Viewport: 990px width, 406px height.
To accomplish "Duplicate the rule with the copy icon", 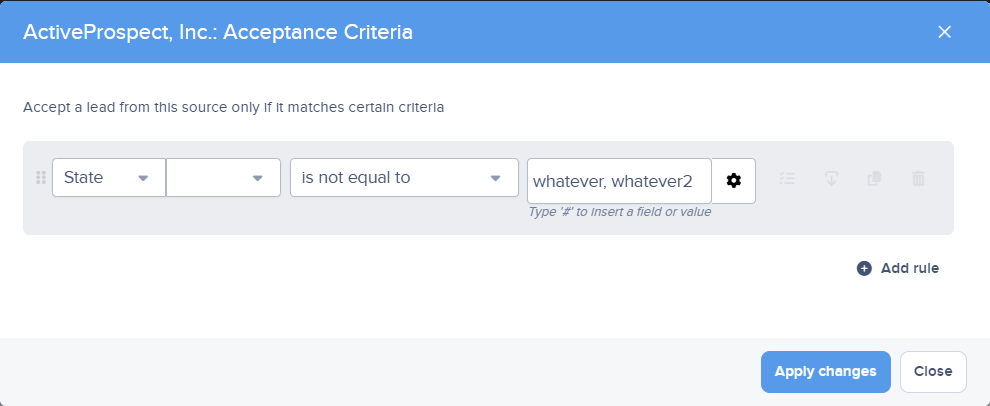I will [874, 178].
